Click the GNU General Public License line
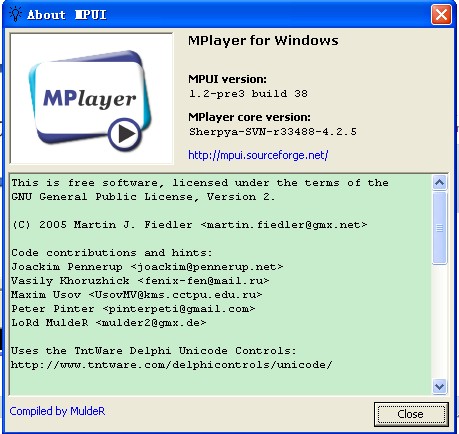Viewport: 459px width, 434px height. click(x=143, y=197)
